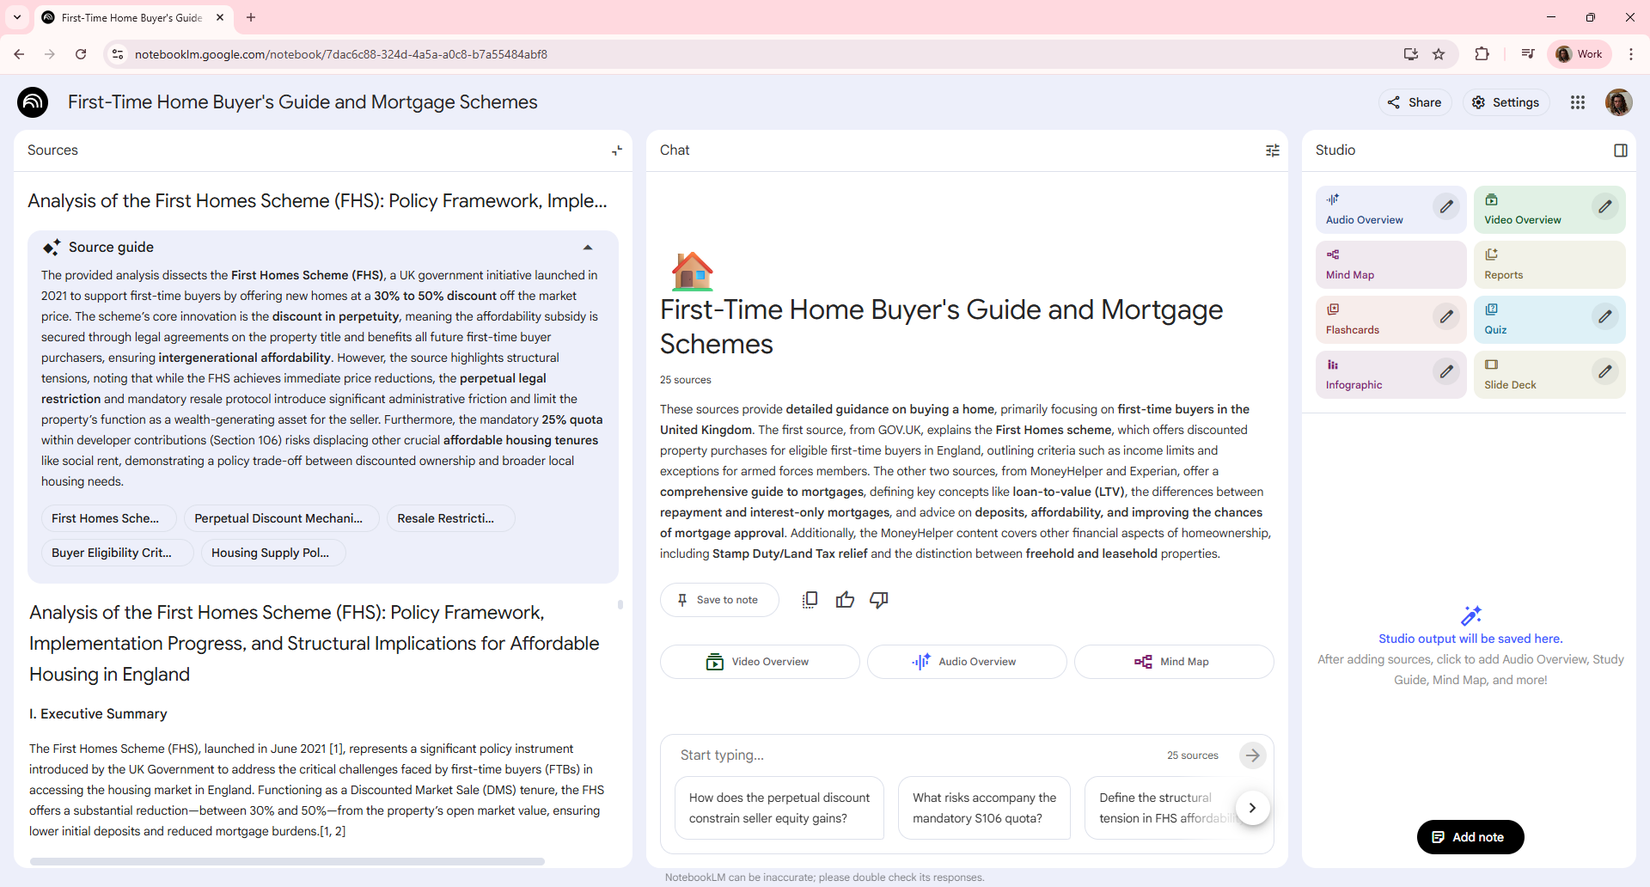Open the Share notebook dialog
1650x887 pixels.
pyautogui.click(x=1414, y=102)
